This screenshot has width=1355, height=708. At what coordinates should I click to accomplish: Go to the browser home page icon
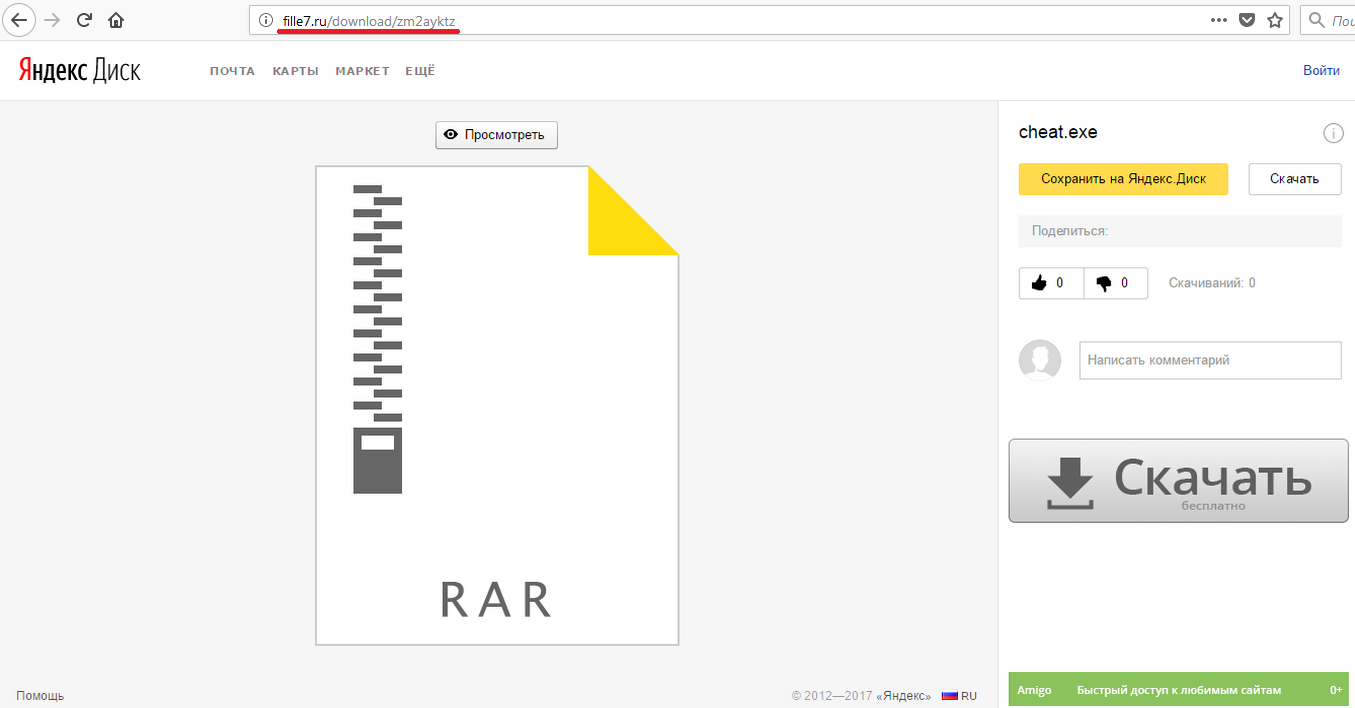(116, 19)
